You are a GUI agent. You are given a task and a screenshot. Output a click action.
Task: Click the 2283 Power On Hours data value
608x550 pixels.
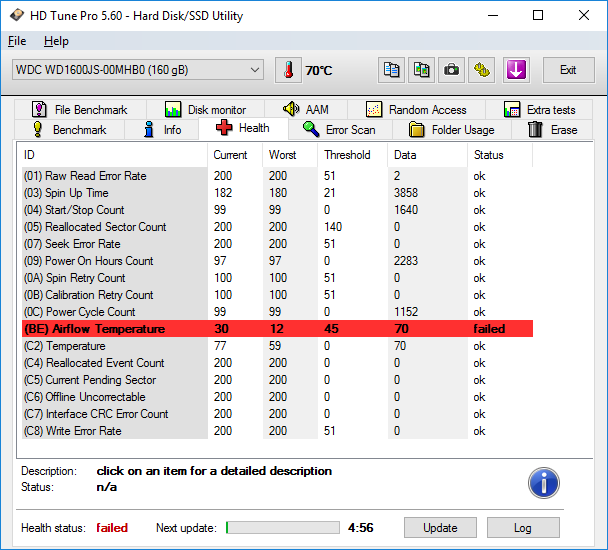coord(406,261)
